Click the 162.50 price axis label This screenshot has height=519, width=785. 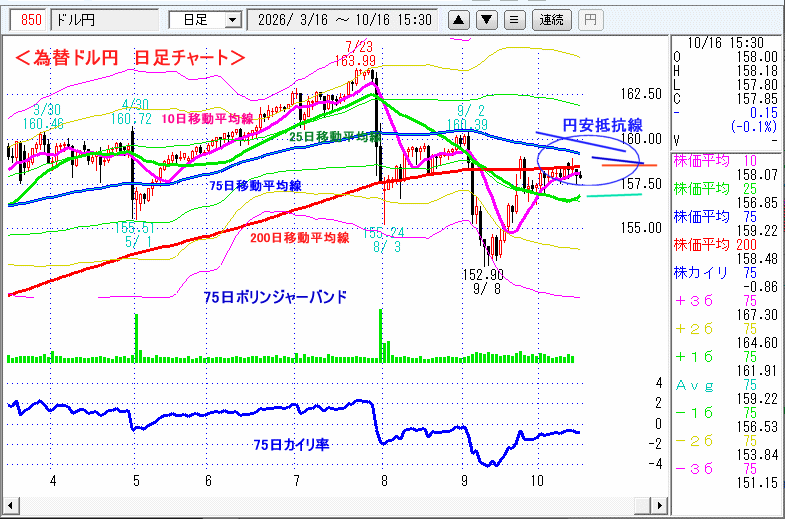tap(641, 94)
